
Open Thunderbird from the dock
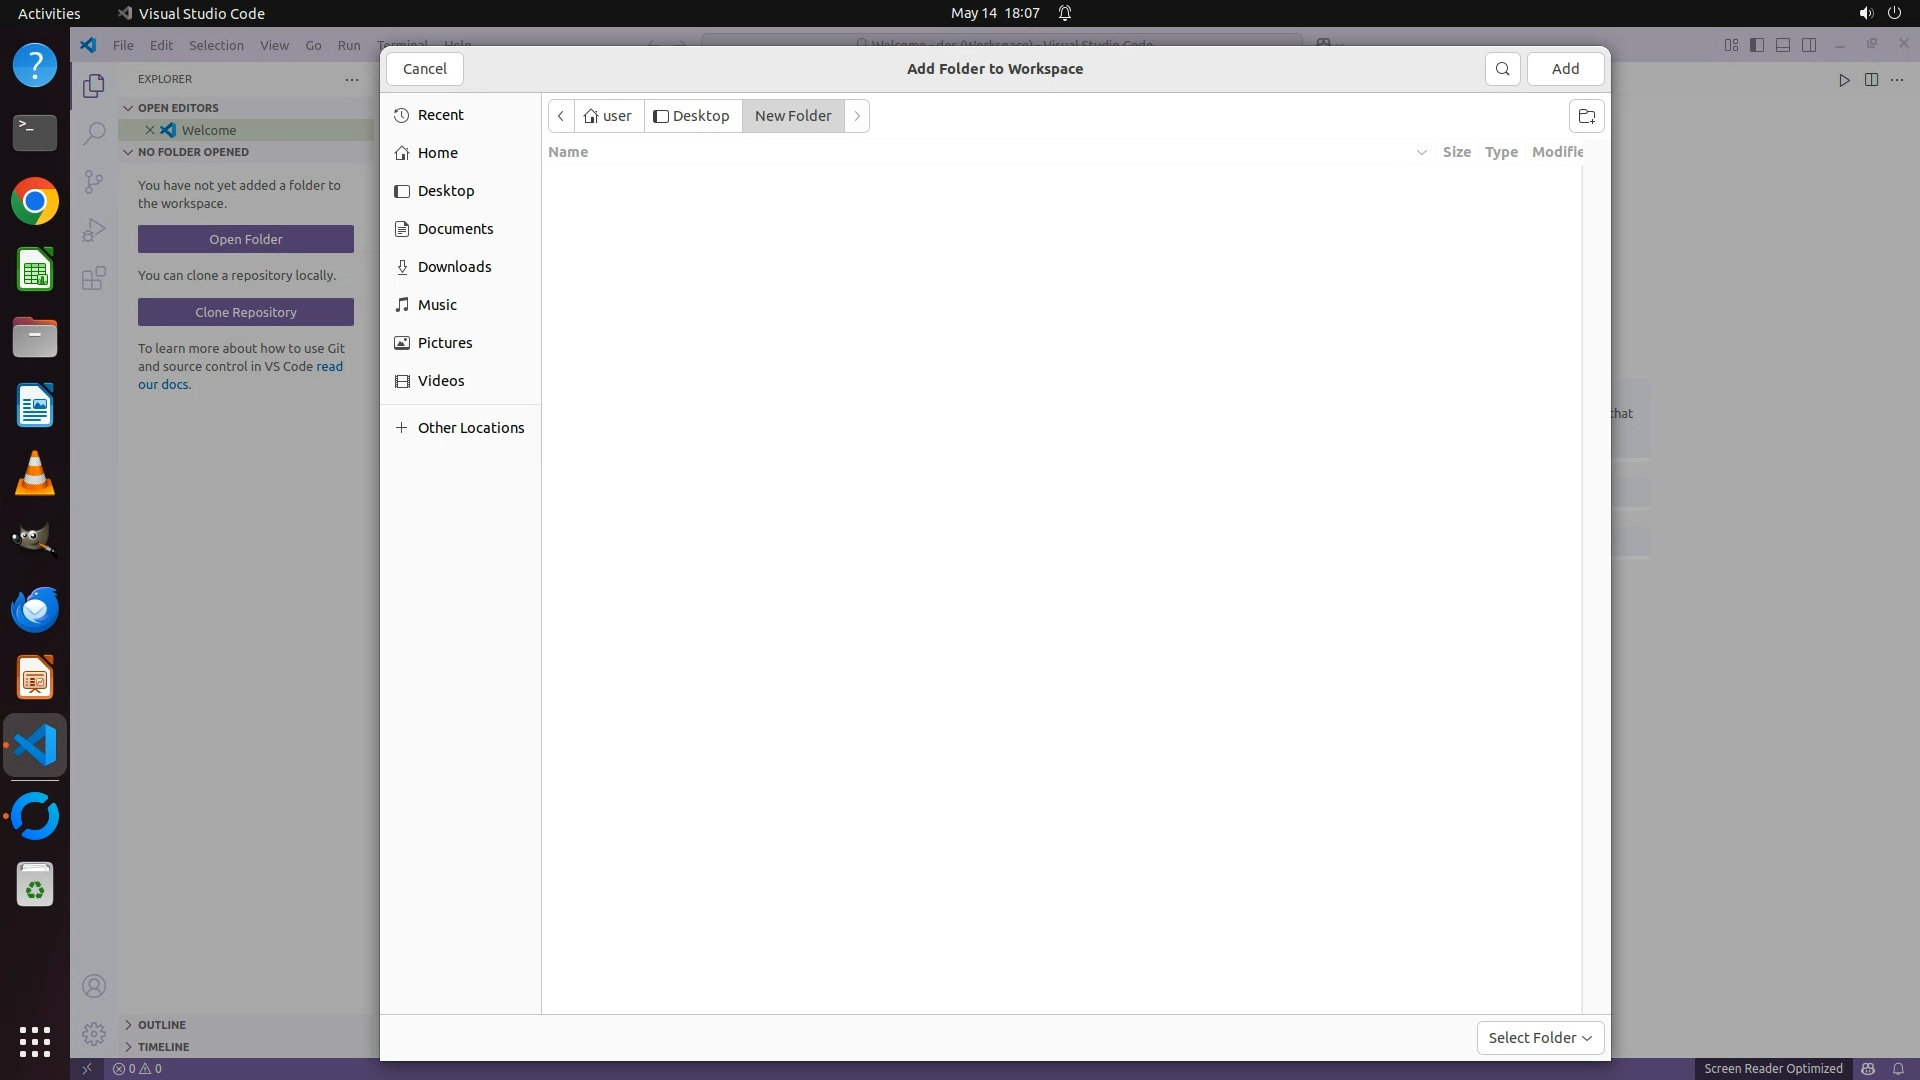point(35,610)
